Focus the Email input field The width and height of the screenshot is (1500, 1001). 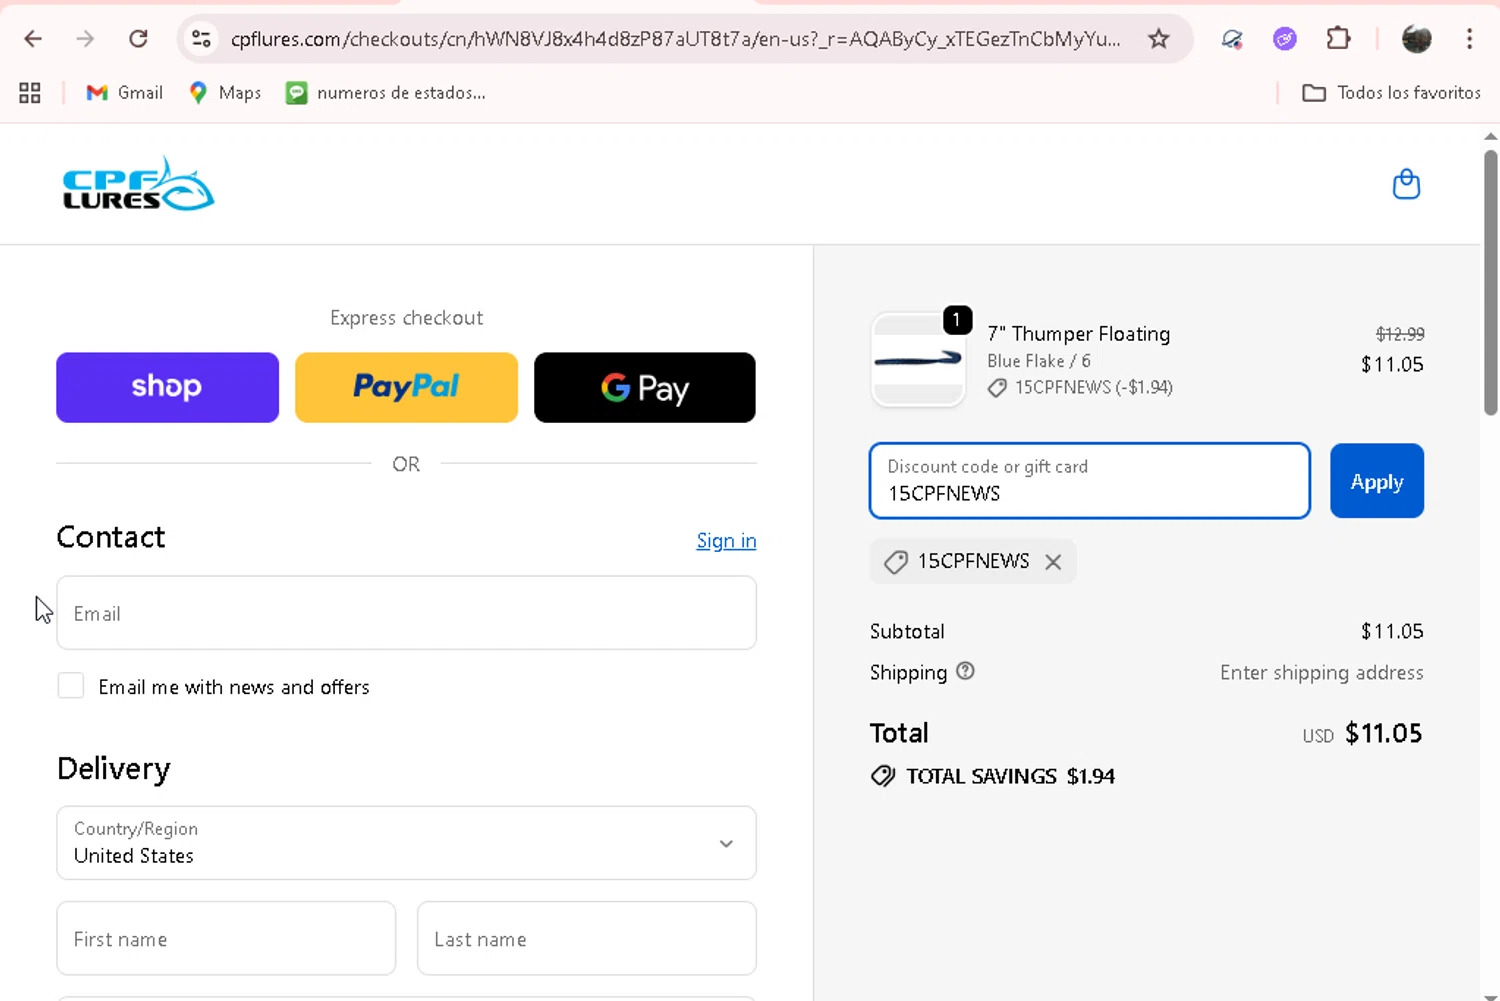406,613
